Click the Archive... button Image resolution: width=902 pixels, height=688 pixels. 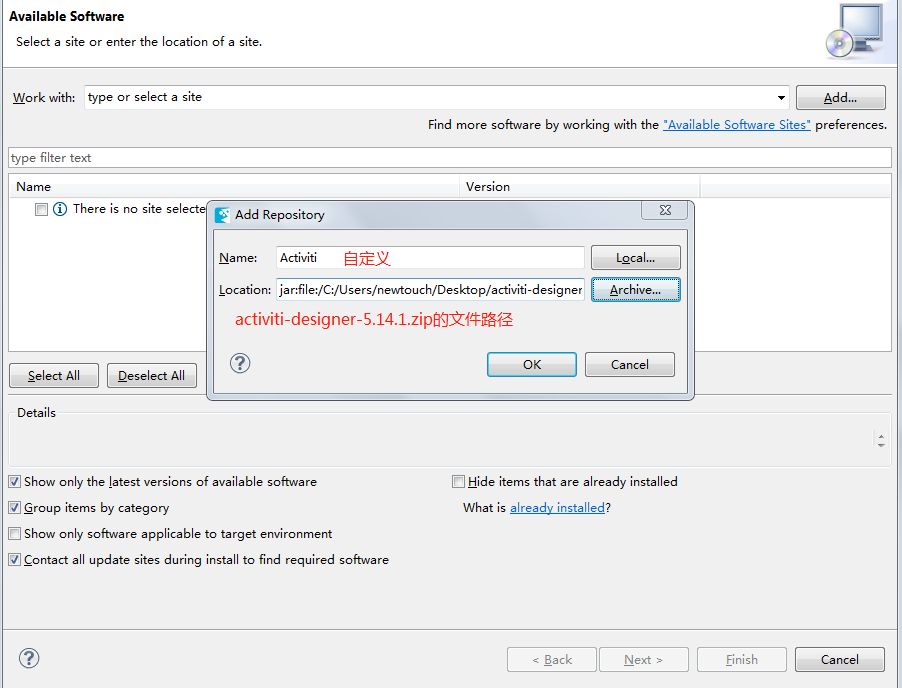coord(636,289)
